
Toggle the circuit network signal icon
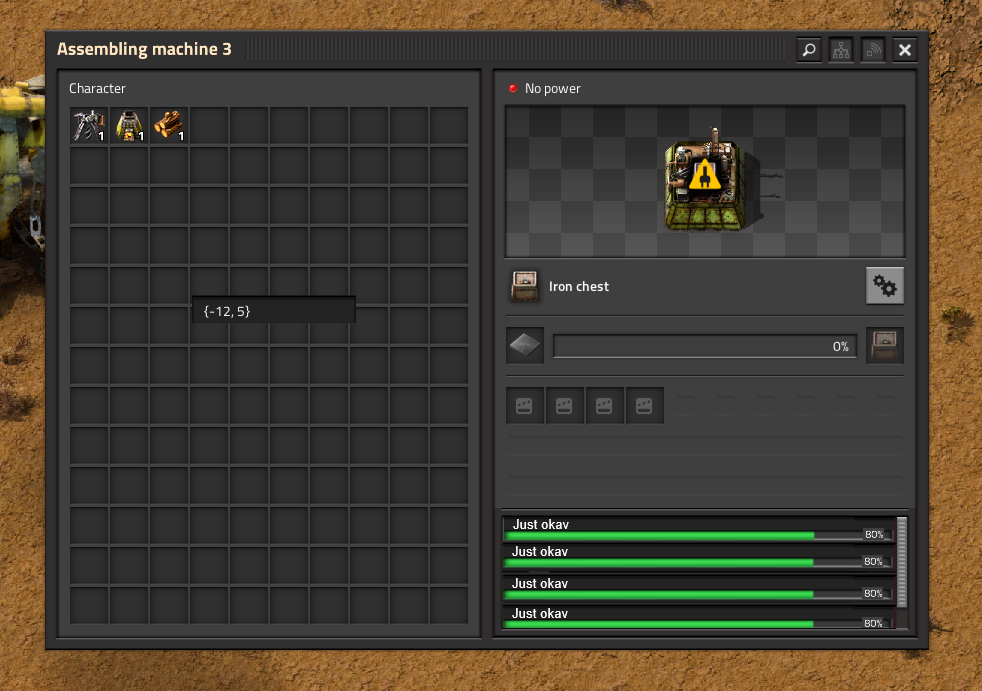(873, 49)
